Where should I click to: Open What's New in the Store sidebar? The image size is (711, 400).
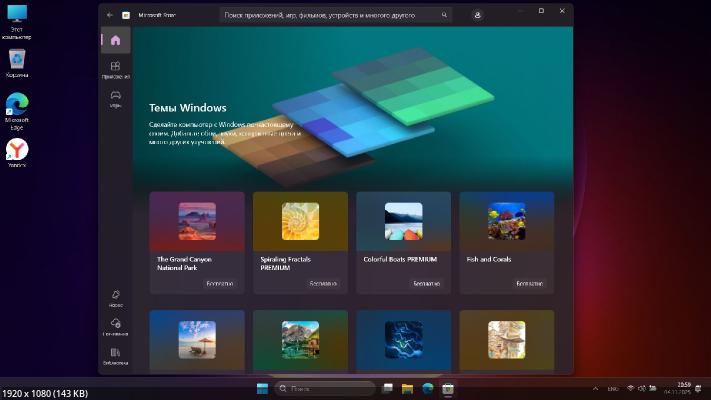[116, 297]
